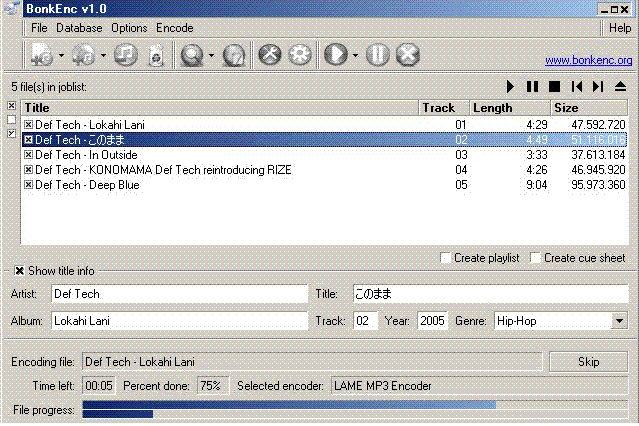
Task: Click the Skip button
Action: (x=588, y=362)
